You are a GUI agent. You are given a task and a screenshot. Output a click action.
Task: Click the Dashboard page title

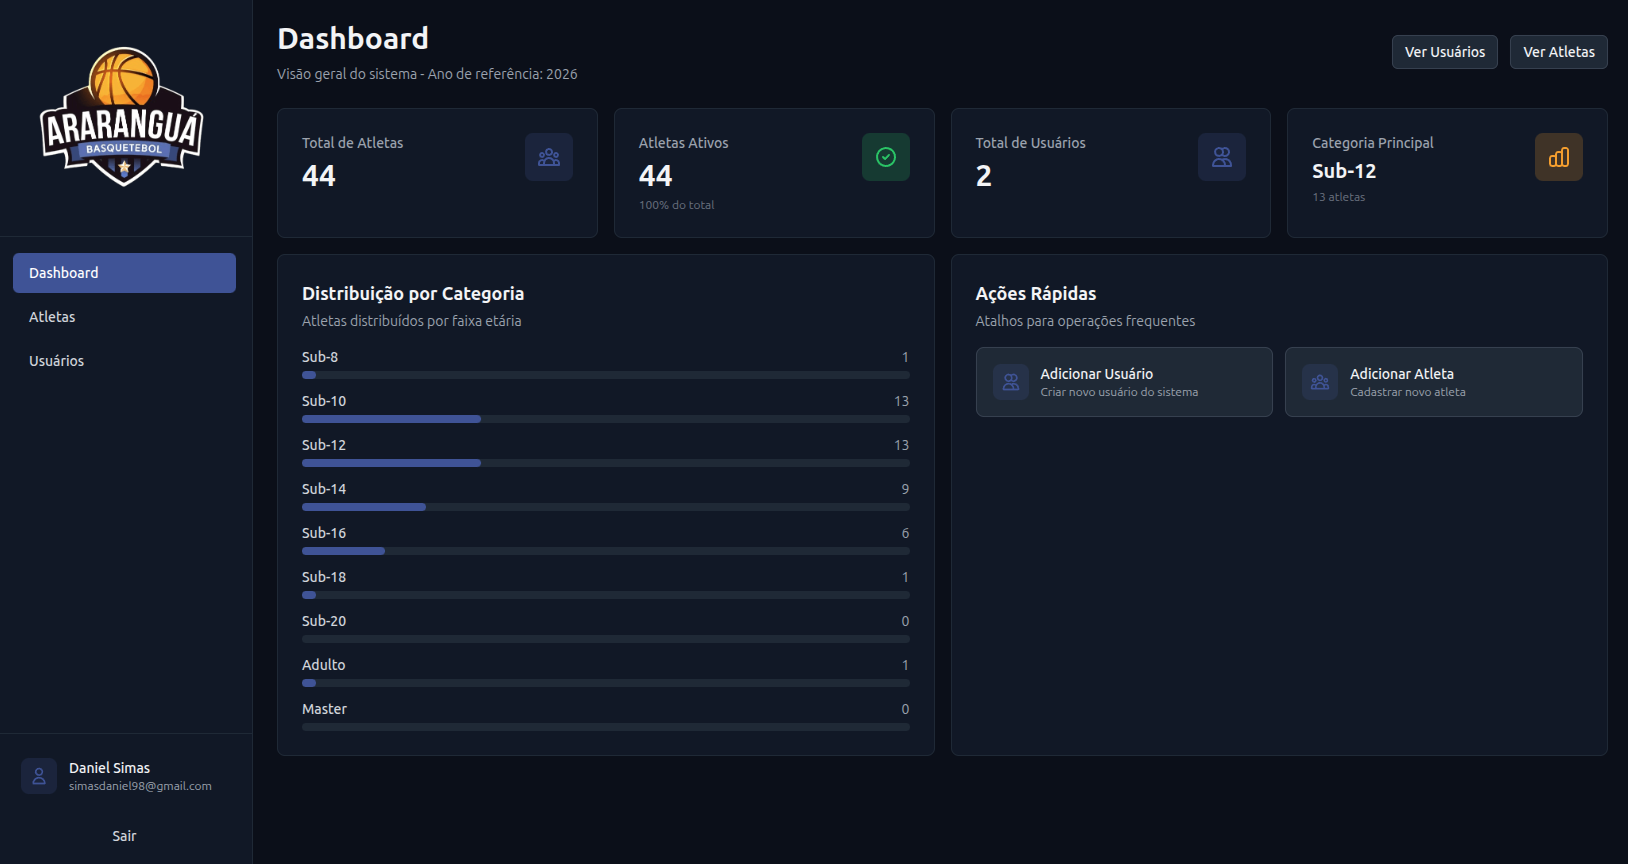[x=353, y=38]
